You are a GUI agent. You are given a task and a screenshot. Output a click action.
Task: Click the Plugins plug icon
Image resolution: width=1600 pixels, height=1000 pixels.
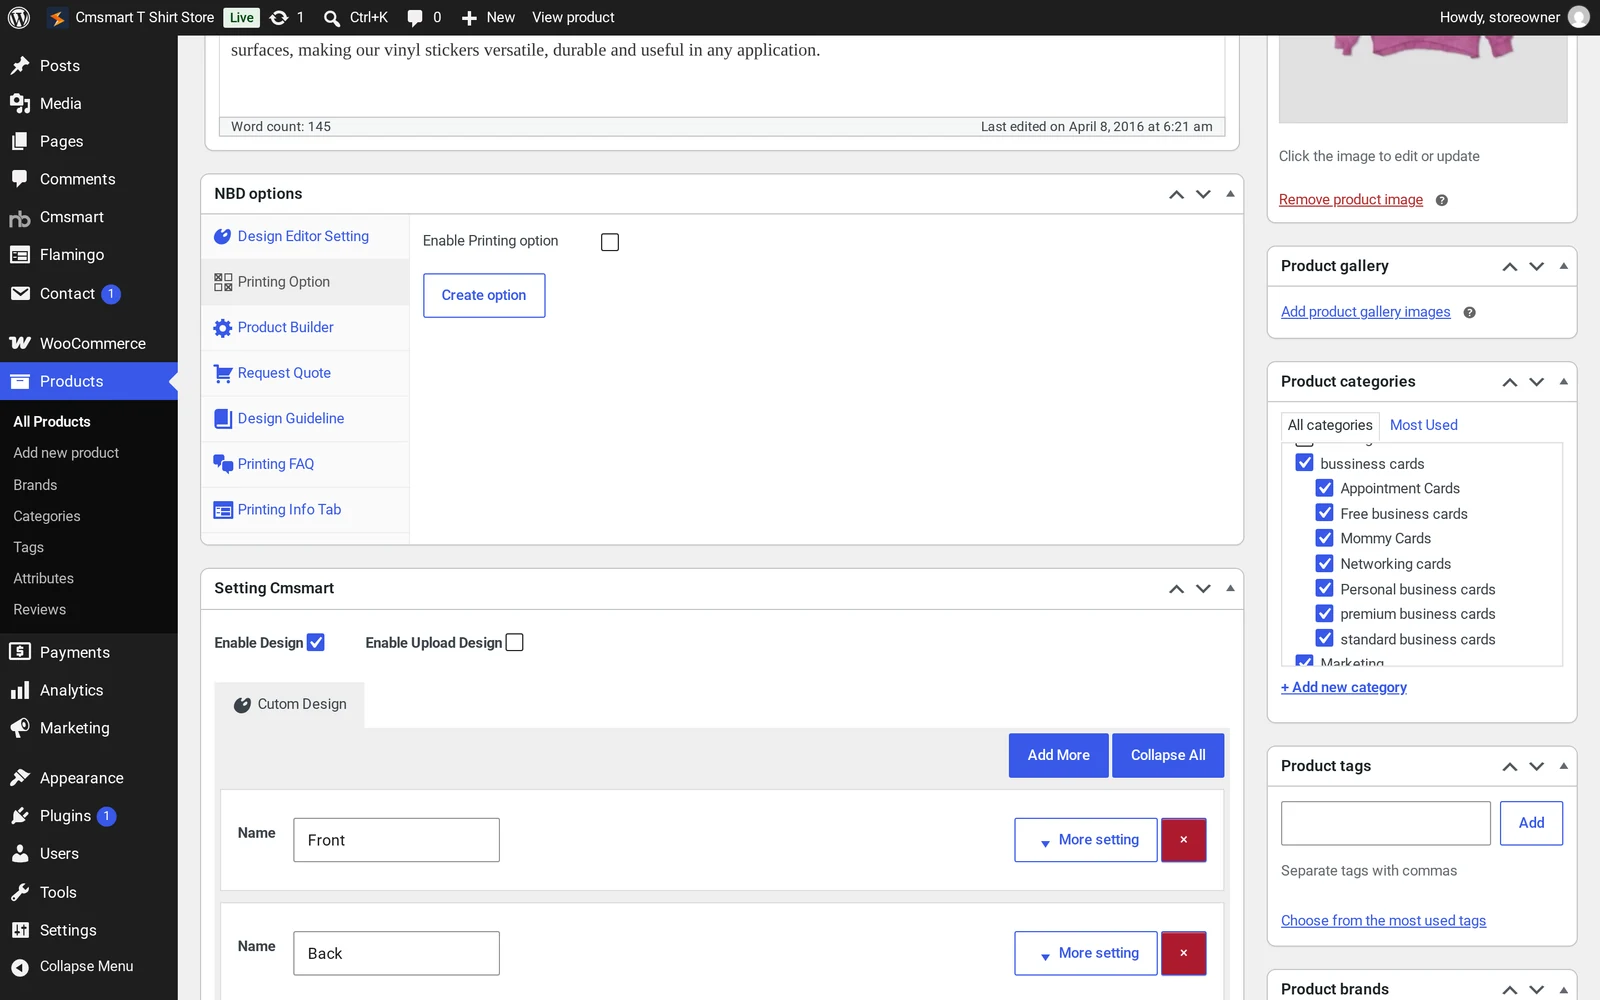(x=20, y=816)
